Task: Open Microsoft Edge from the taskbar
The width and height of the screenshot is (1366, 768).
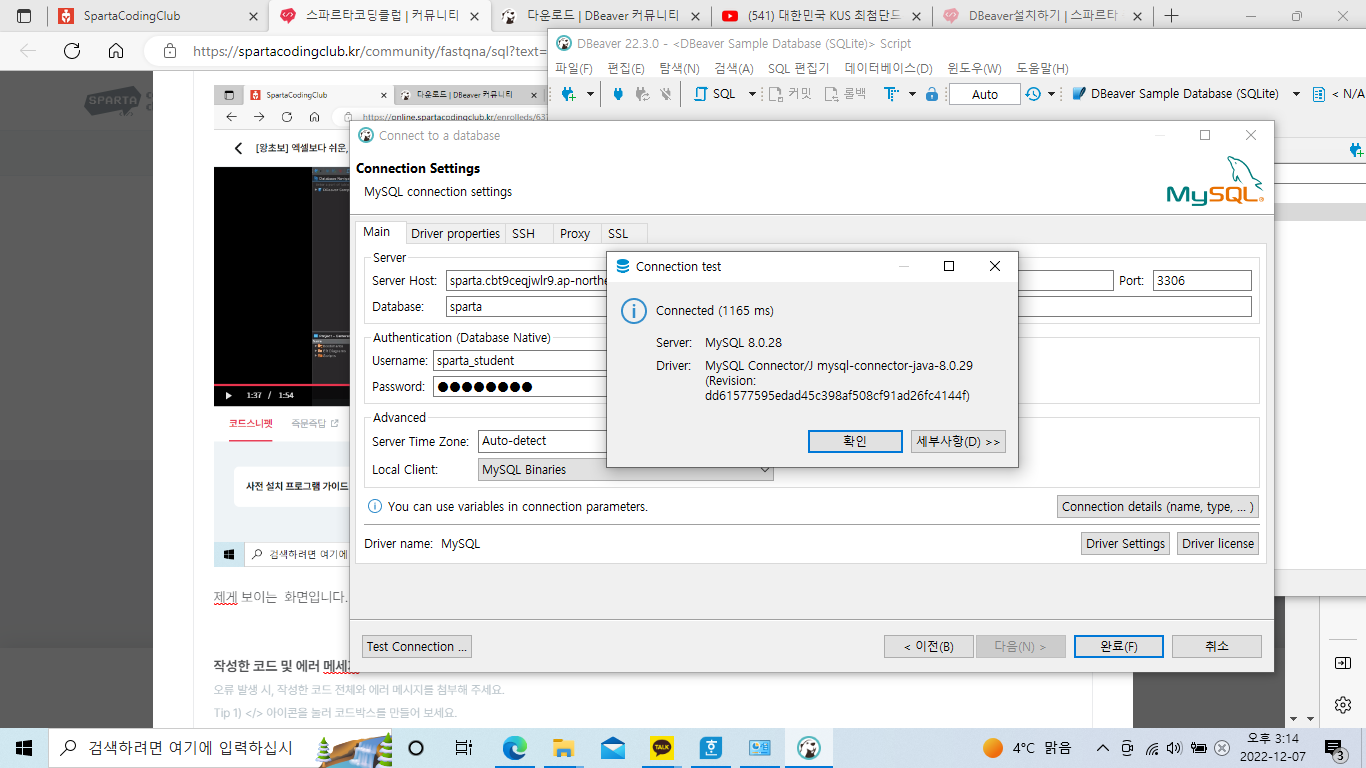Action: click(514, 748)
